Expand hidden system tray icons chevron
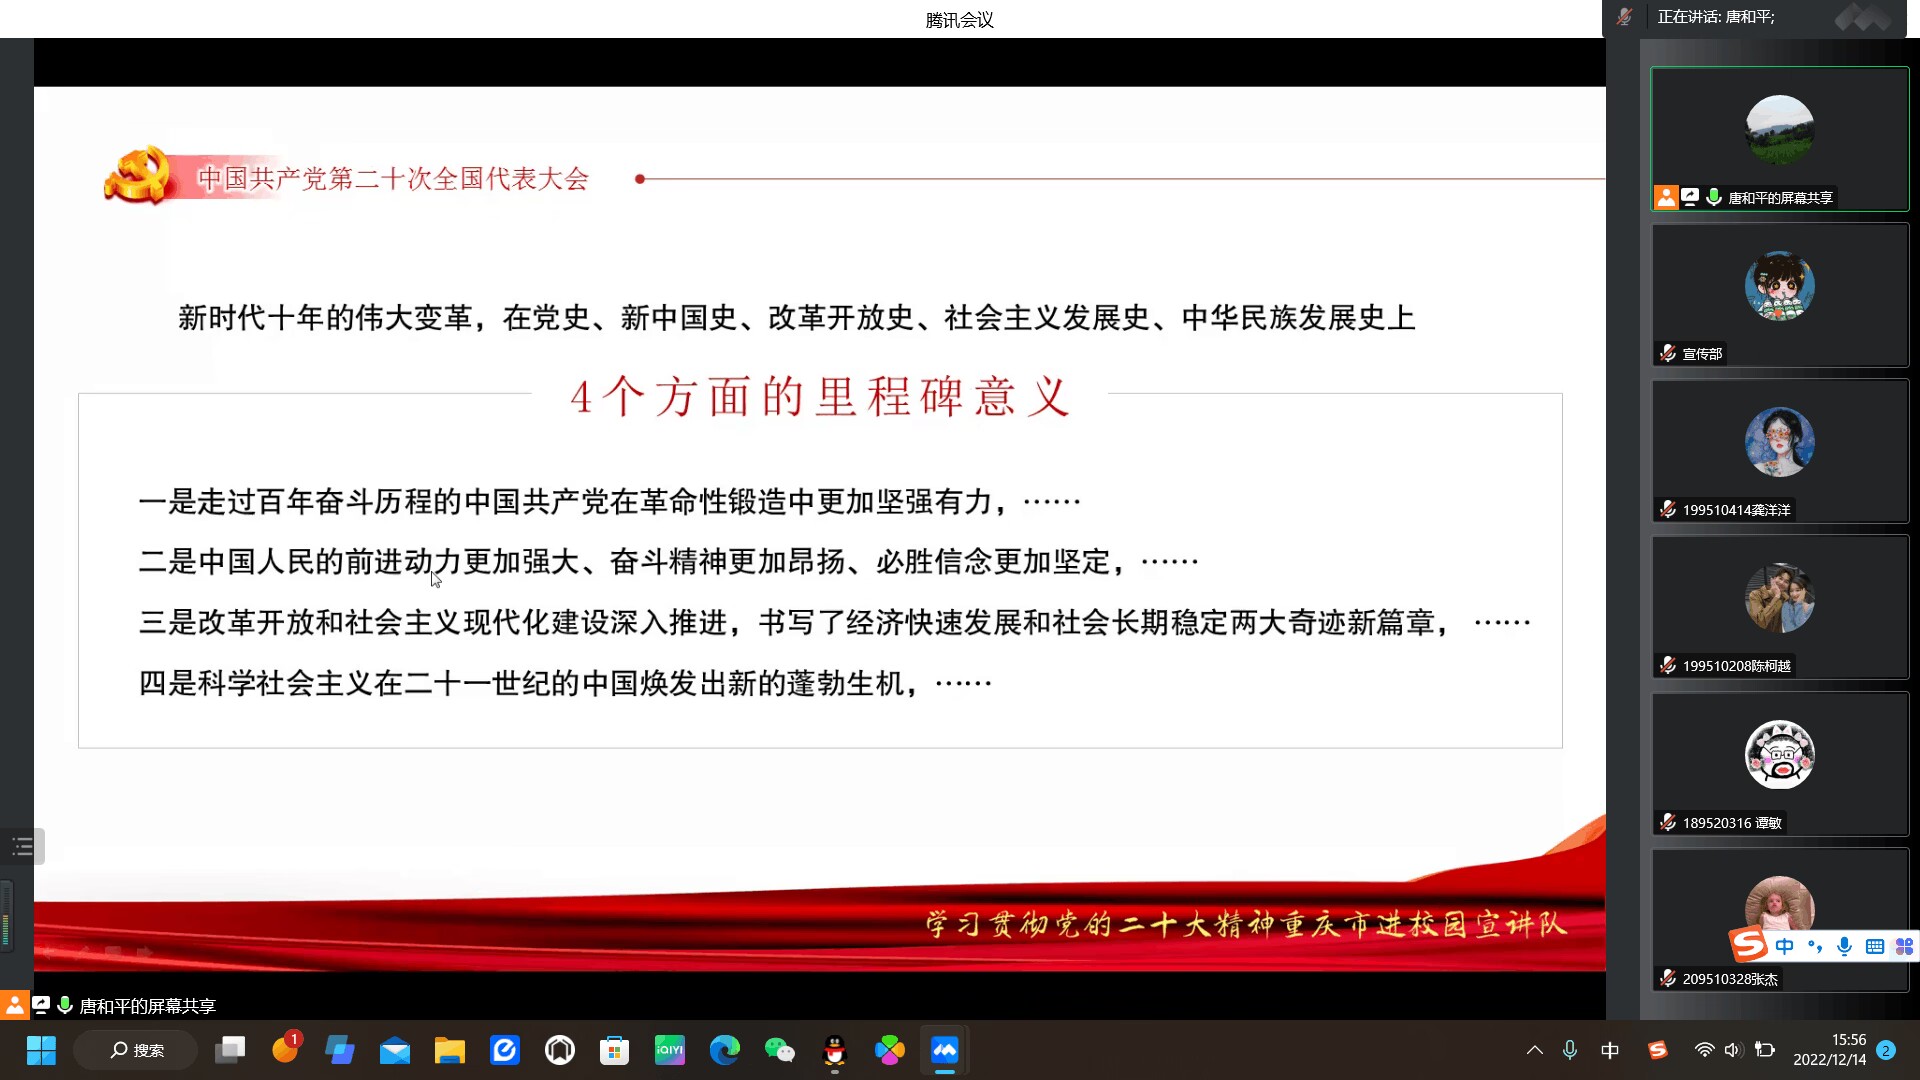The height and width of the screenshot is (1080, 1920). click(1534, 1050)
